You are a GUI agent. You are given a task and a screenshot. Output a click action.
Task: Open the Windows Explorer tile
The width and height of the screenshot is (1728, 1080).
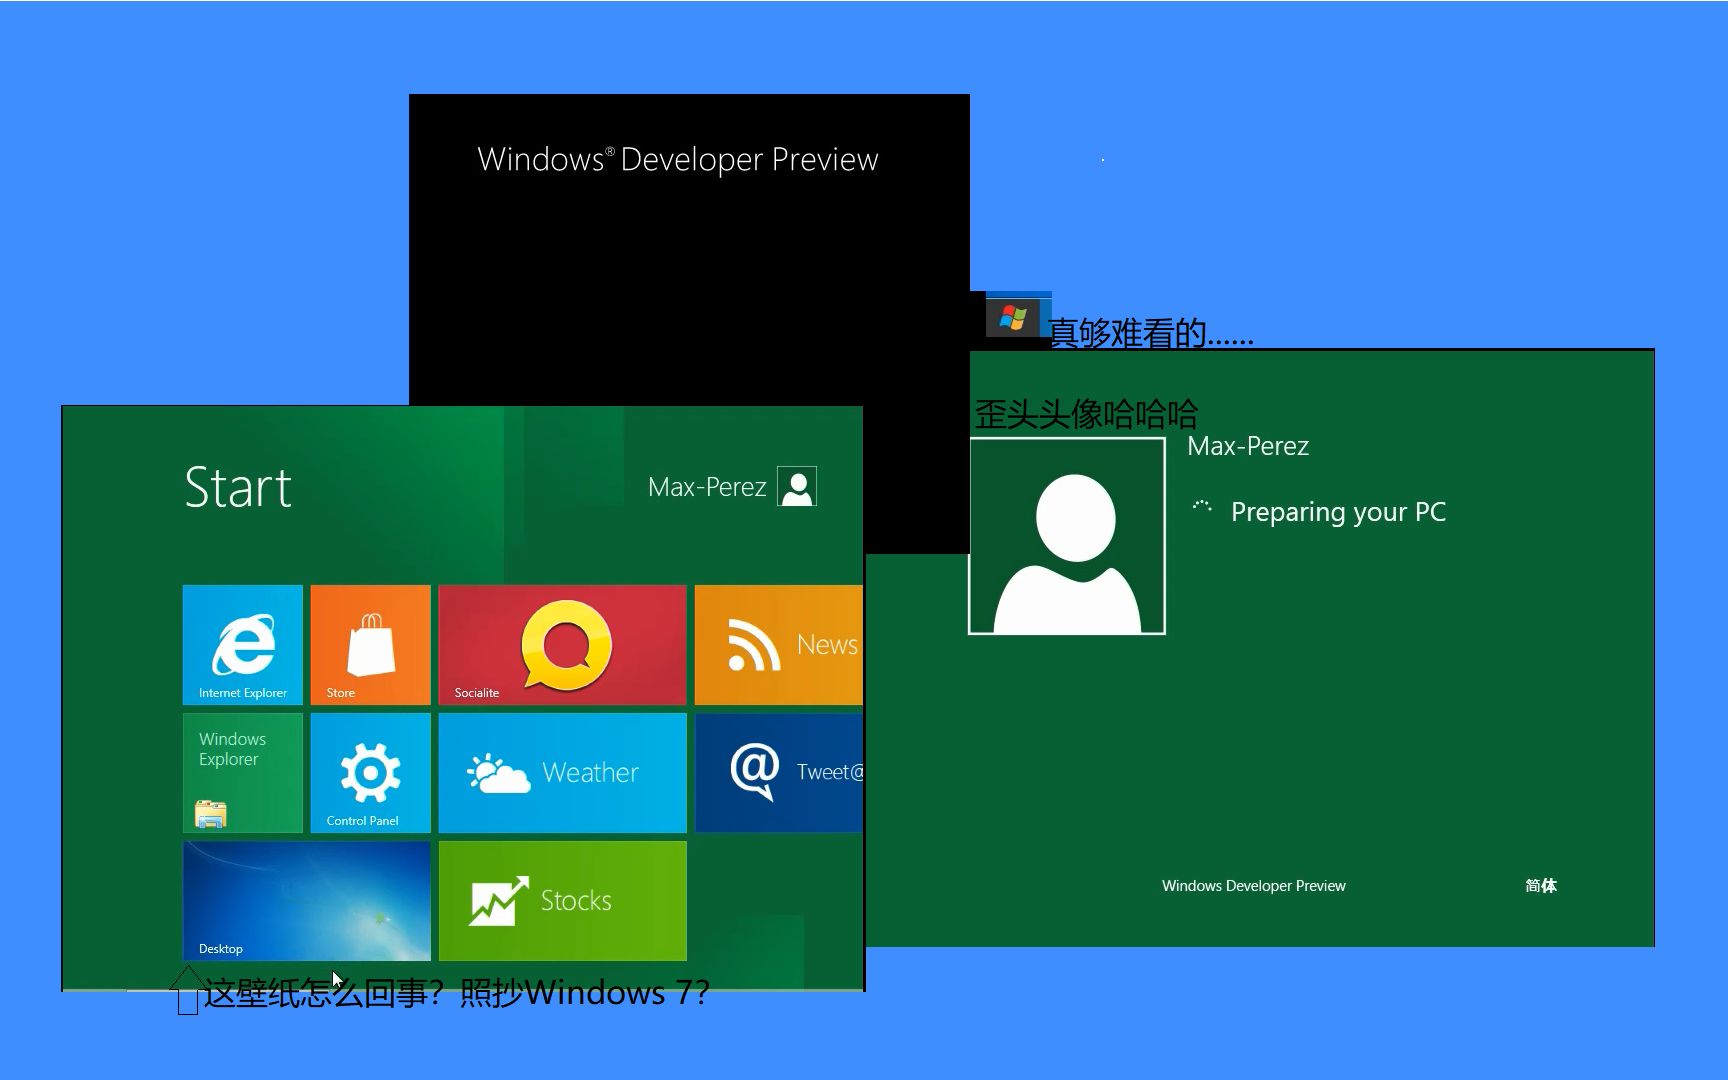(243, 773)
